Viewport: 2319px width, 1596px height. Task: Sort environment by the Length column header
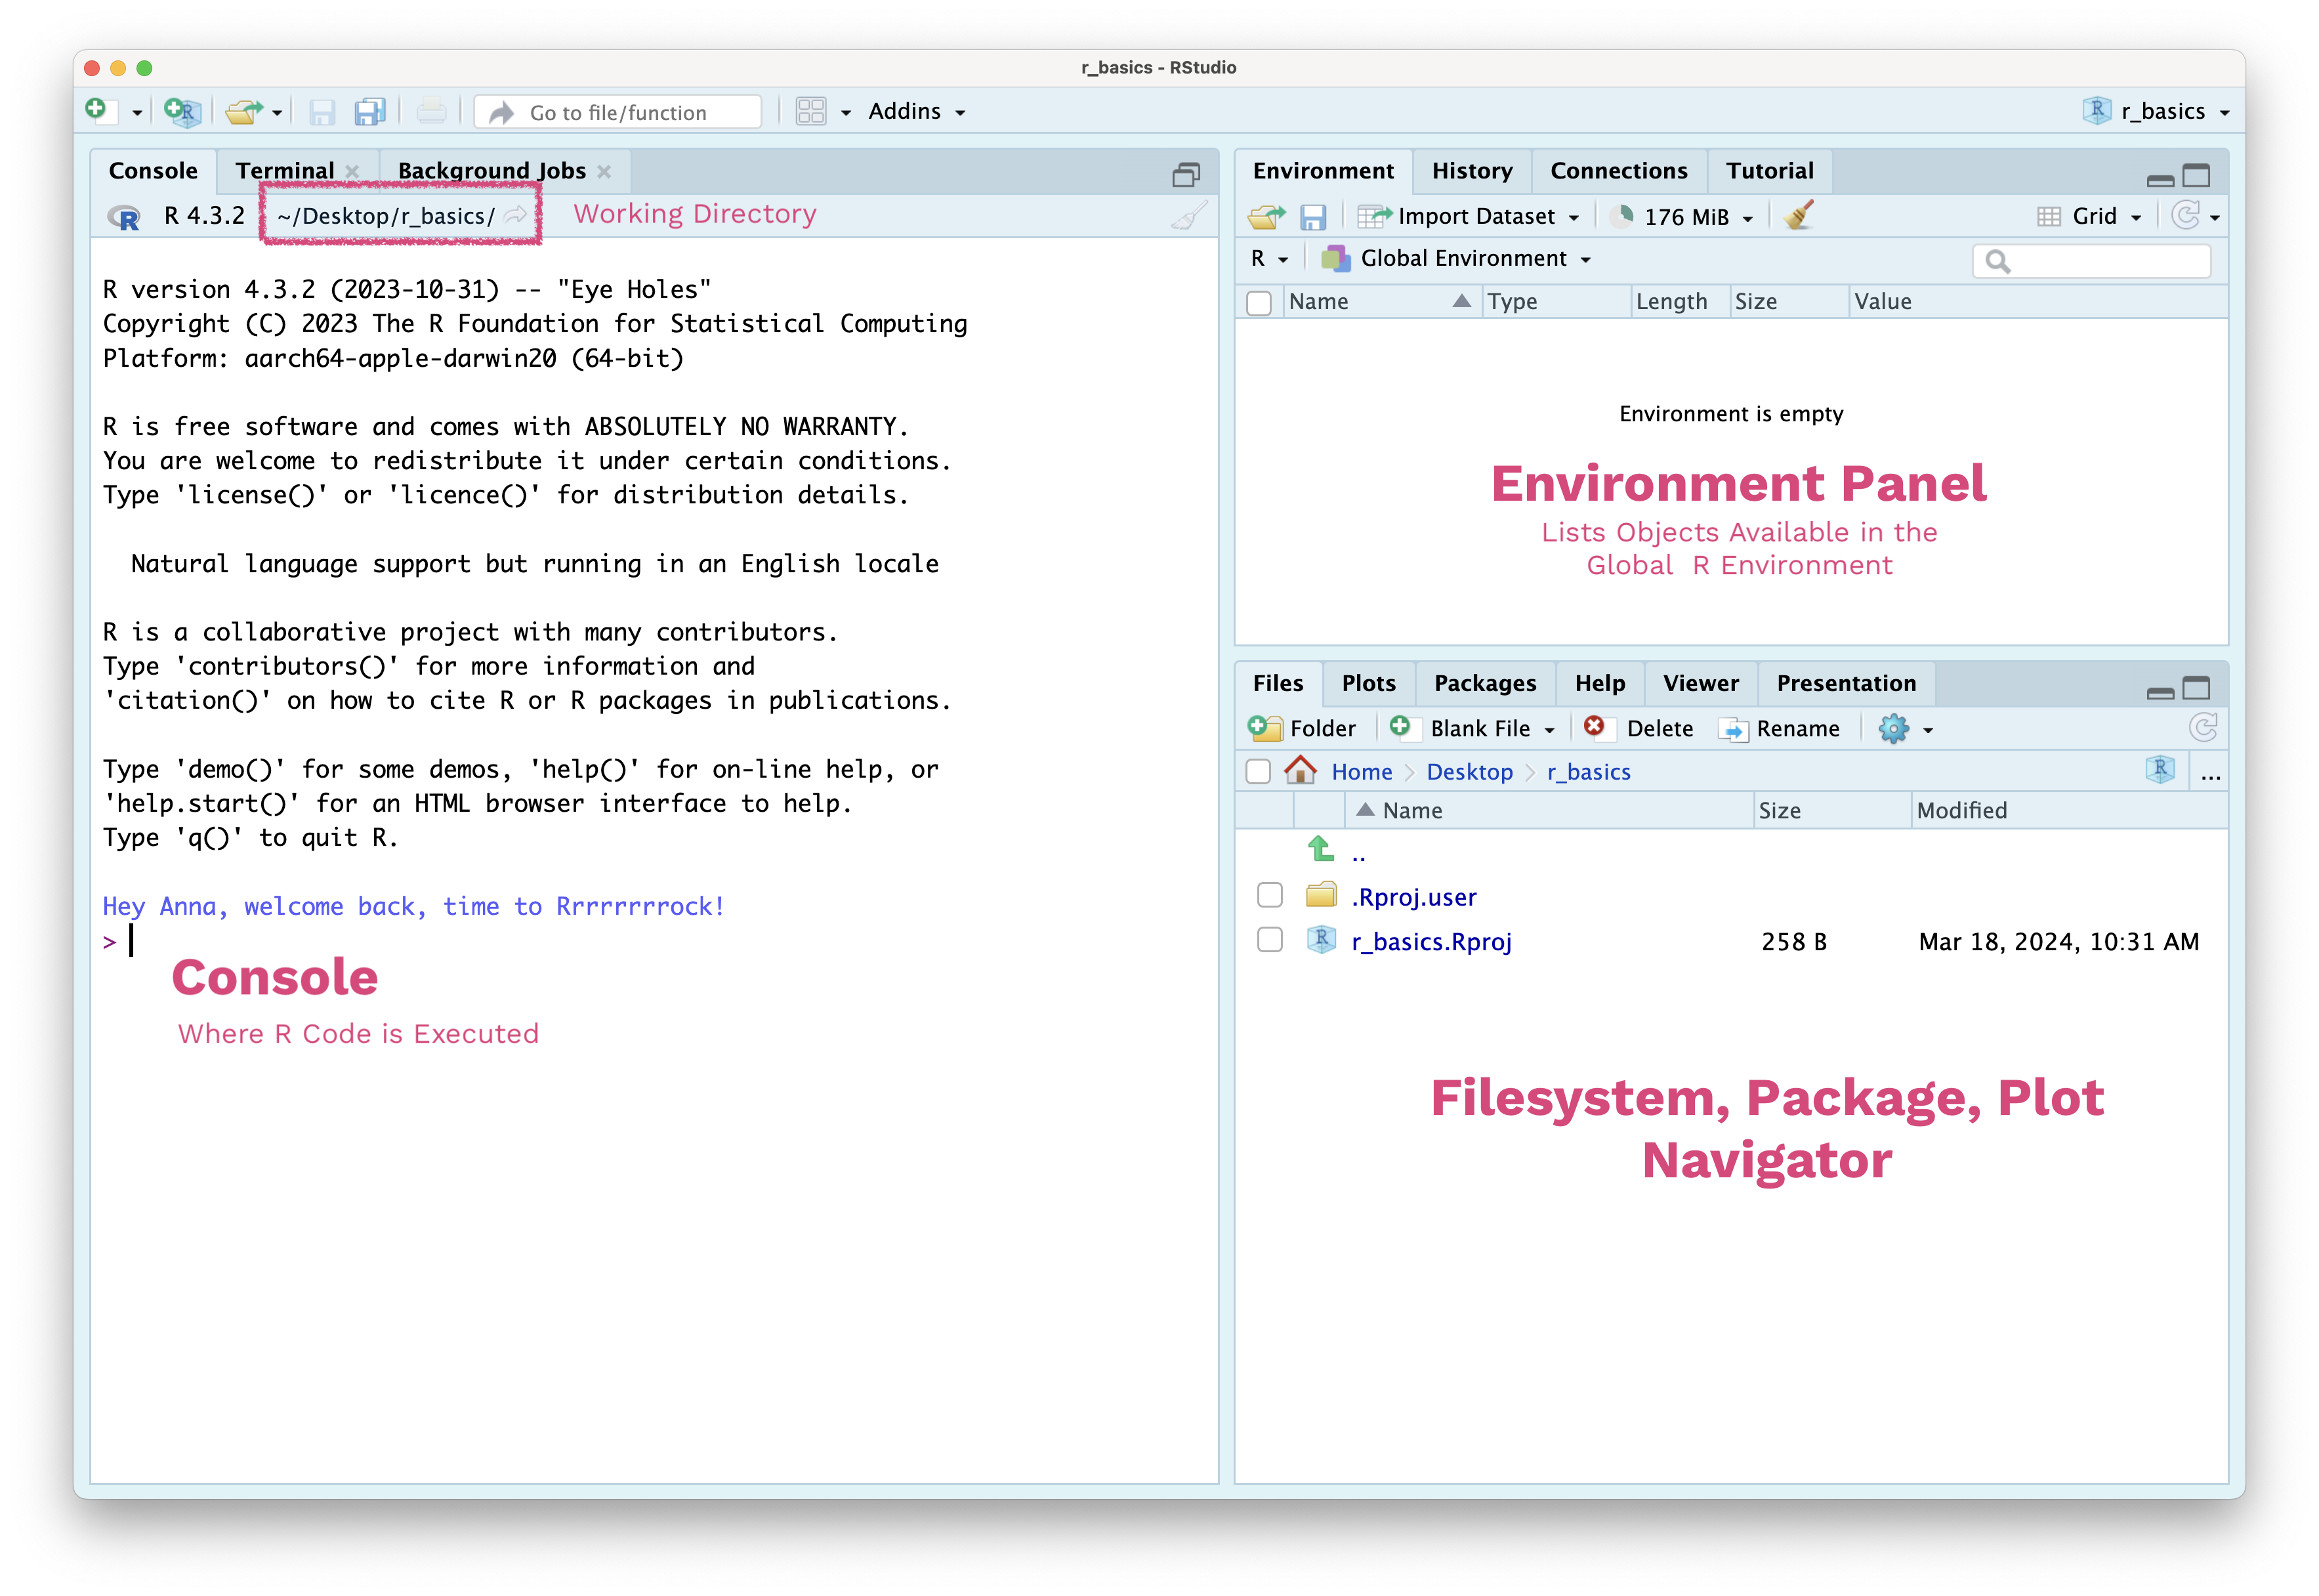(x=1680, y=302)
